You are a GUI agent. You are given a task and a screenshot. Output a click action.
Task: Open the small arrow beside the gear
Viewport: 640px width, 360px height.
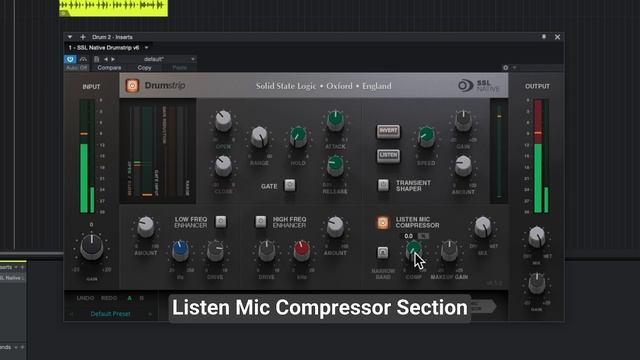(514, 68)
